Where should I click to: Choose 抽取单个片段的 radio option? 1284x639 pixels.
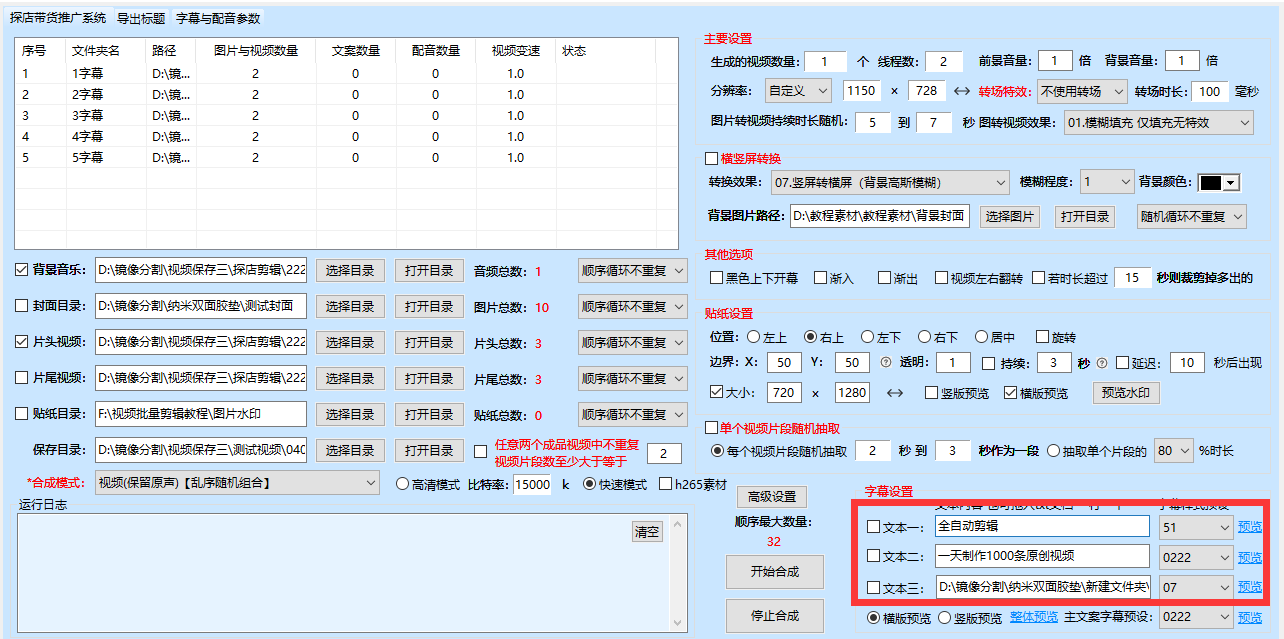[1053, 451]
